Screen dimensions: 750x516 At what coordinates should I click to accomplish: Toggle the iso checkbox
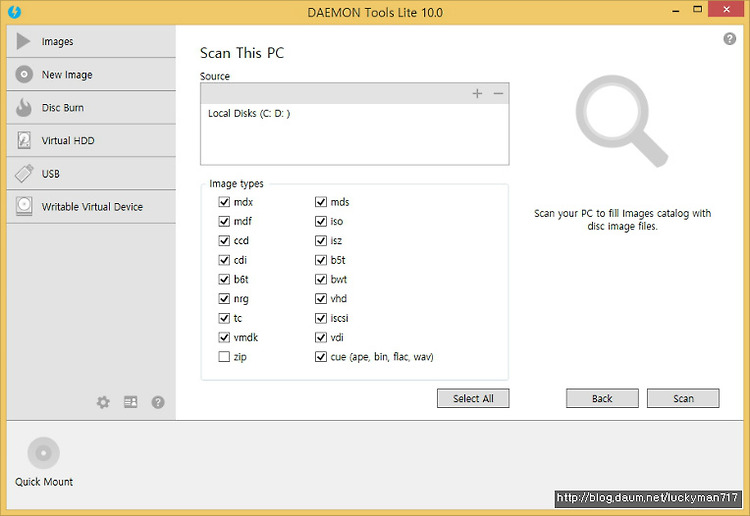pos(320,221)
